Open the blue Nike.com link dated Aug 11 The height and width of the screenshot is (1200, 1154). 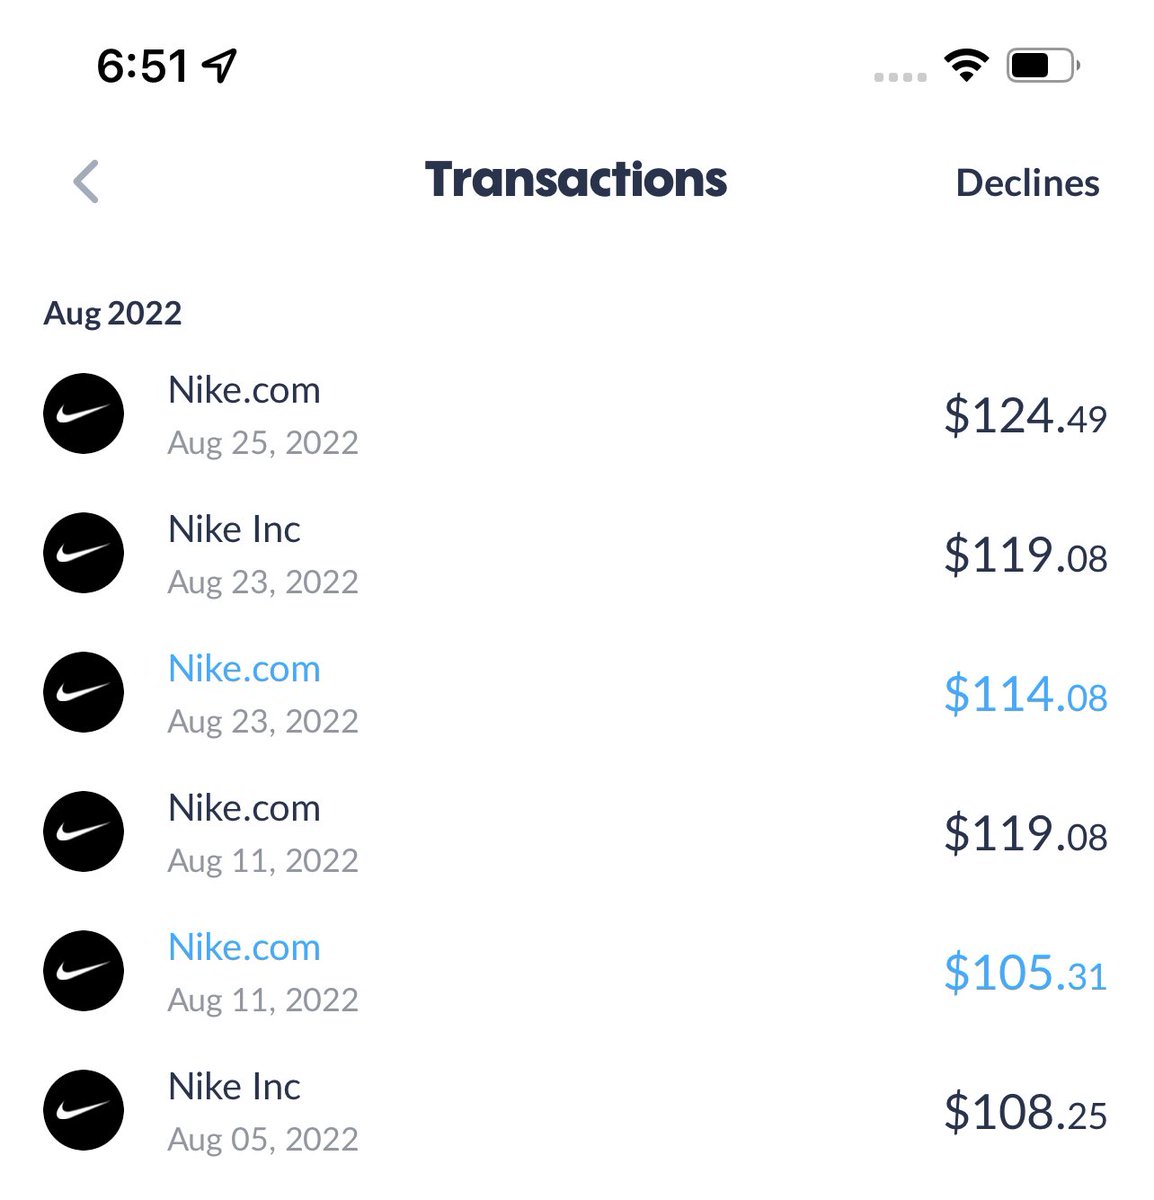click(244, 947)
